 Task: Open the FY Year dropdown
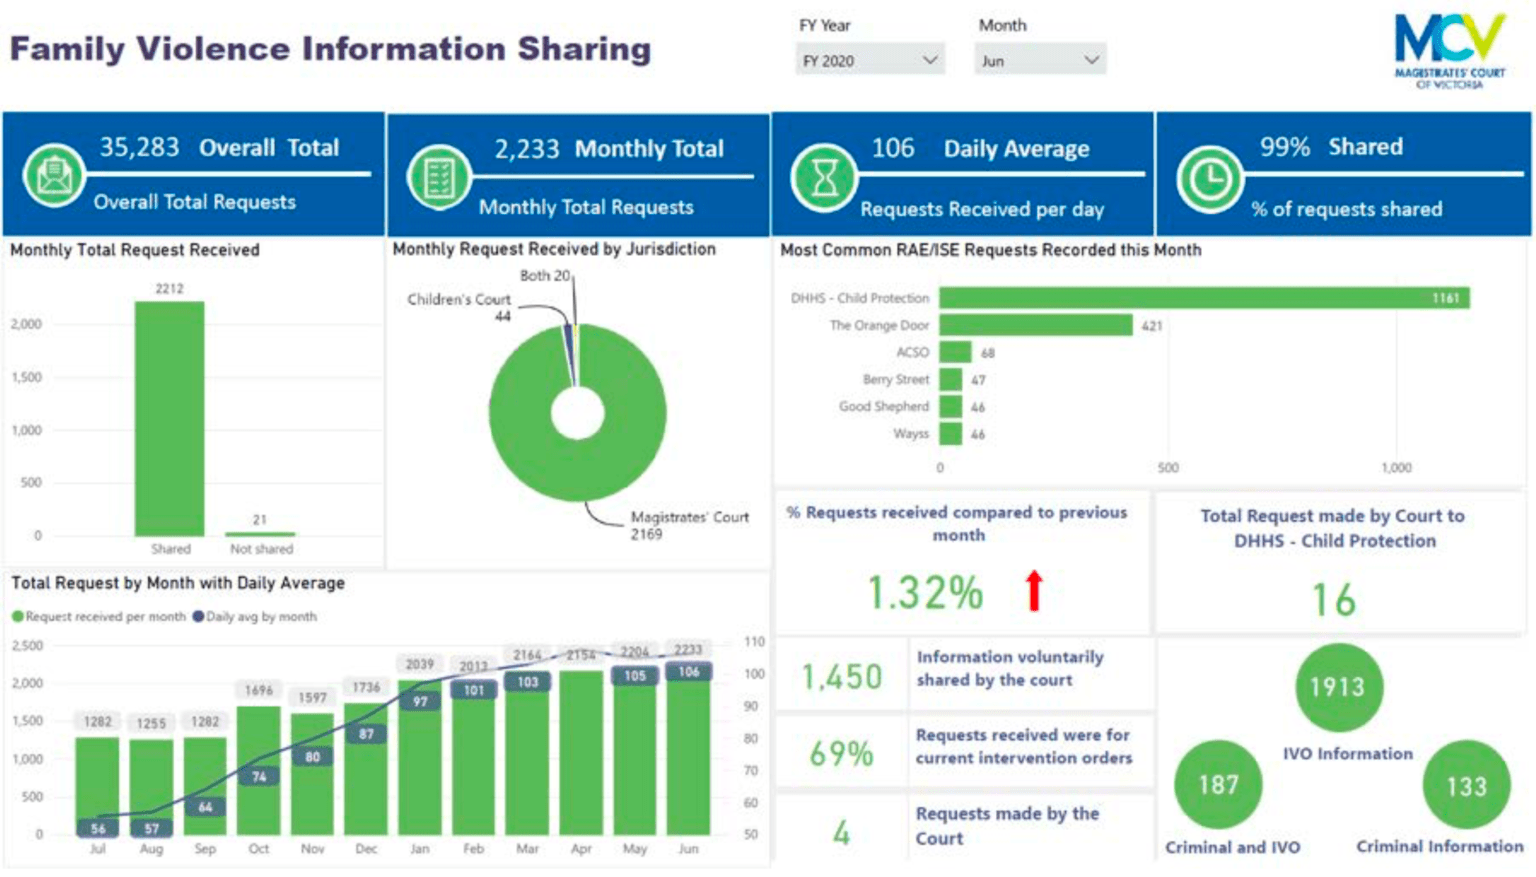coord(868,58)
